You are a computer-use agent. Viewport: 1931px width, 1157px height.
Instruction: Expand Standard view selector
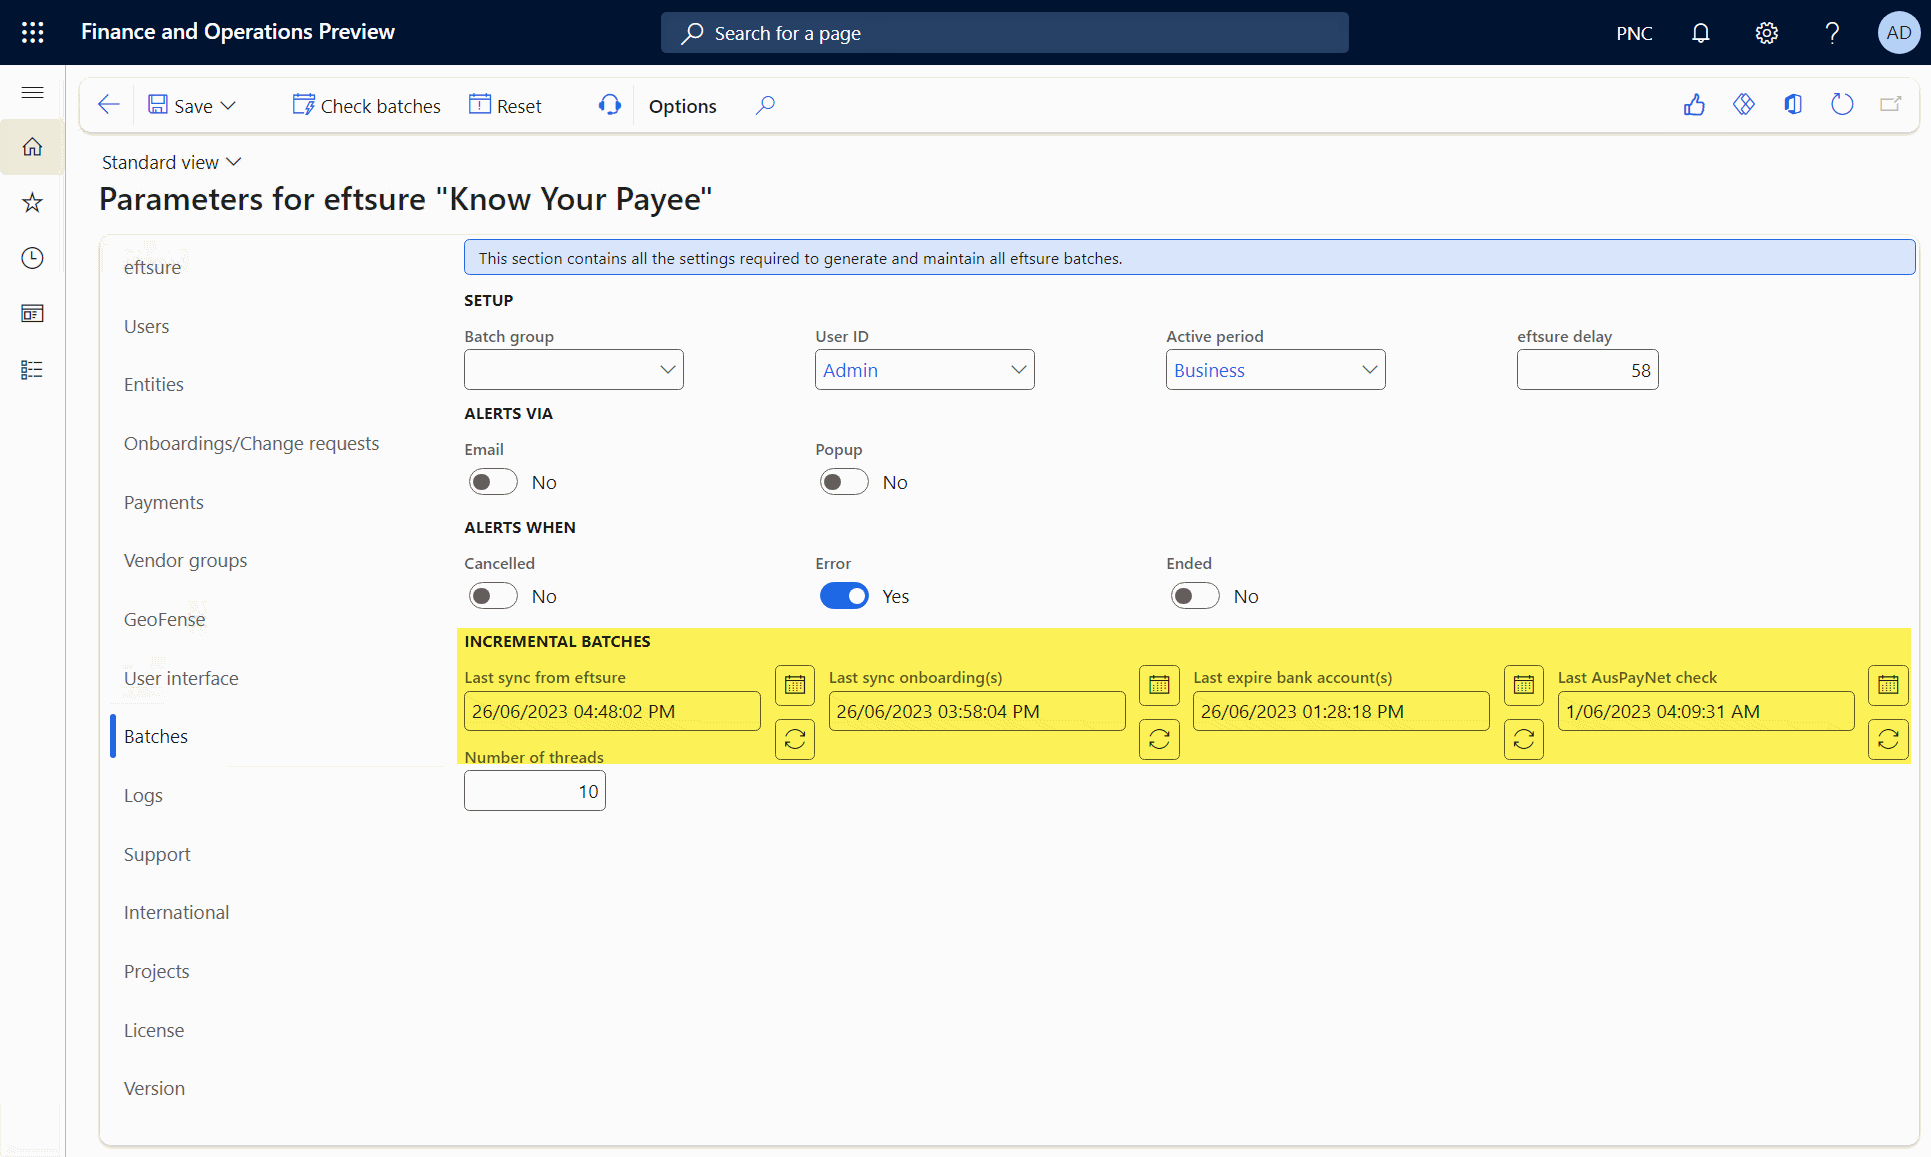point(172,162)
